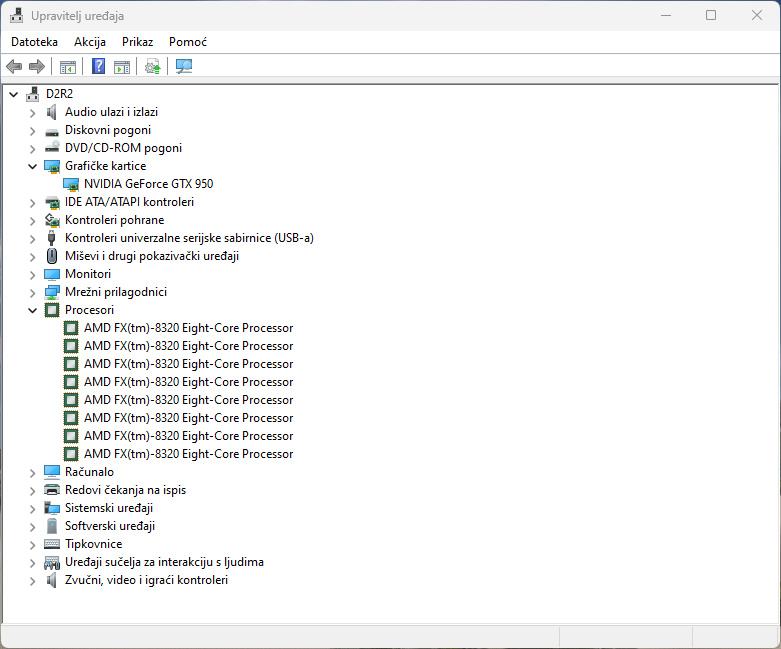Viewport: 781px width, 649px height.
Task: Select Kontroleri univerzalne serijske sabirnice (USB-a) label
Action: point(189,238)
